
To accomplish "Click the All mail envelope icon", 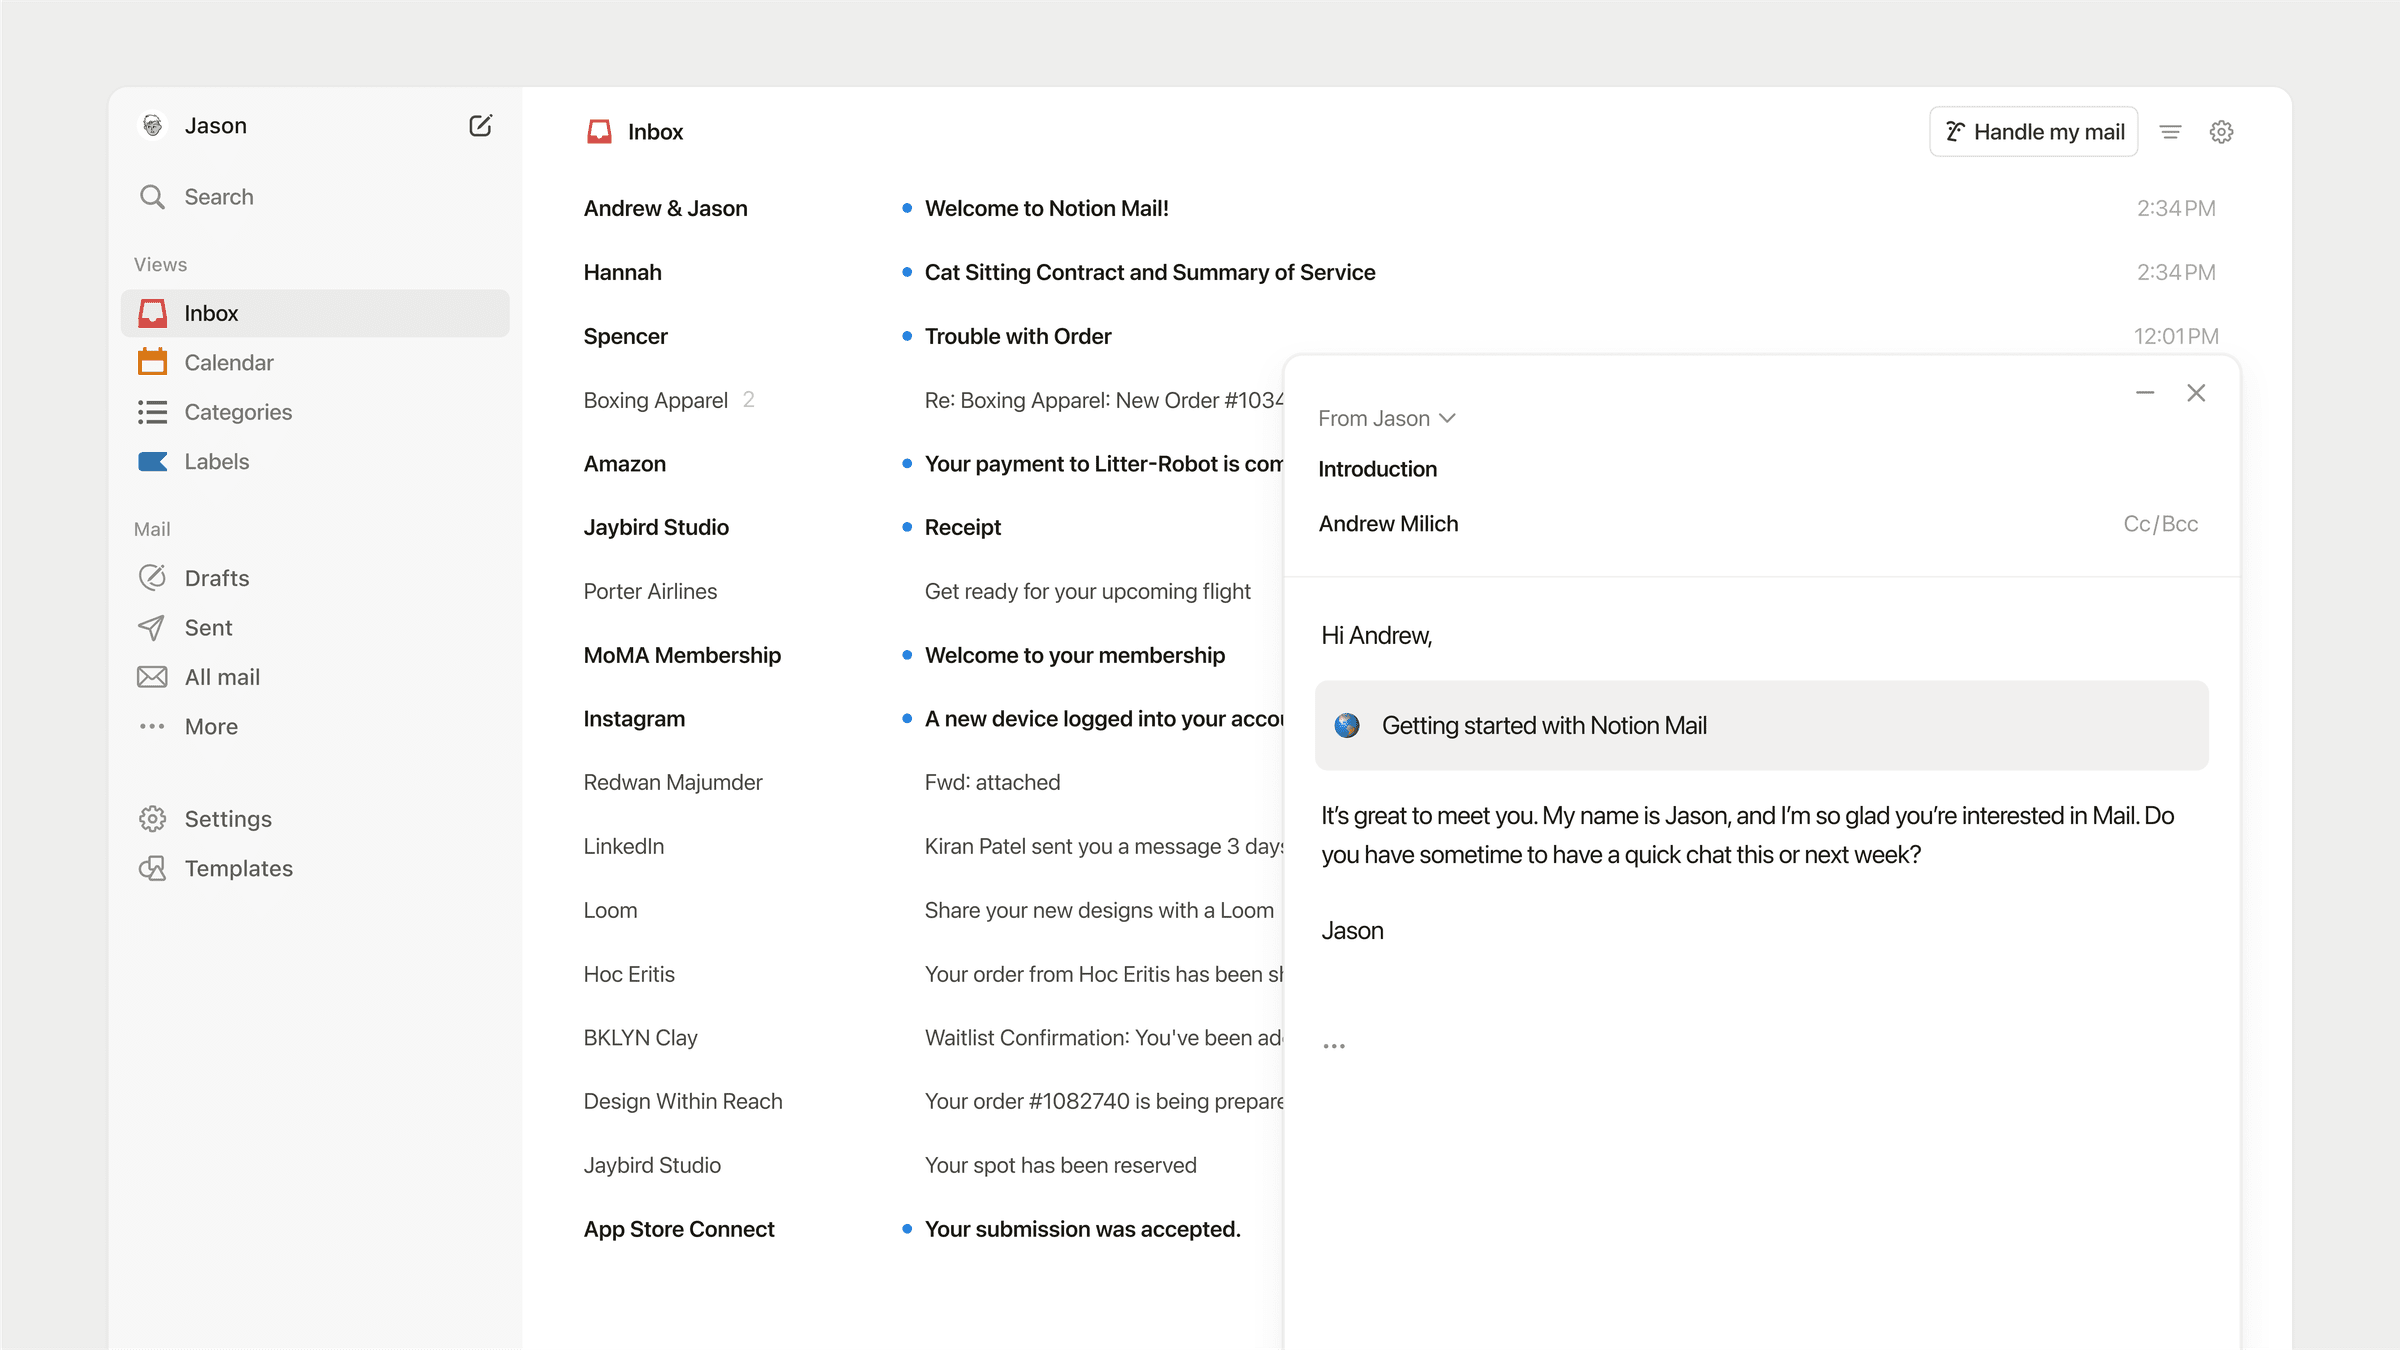I will 152,677.
